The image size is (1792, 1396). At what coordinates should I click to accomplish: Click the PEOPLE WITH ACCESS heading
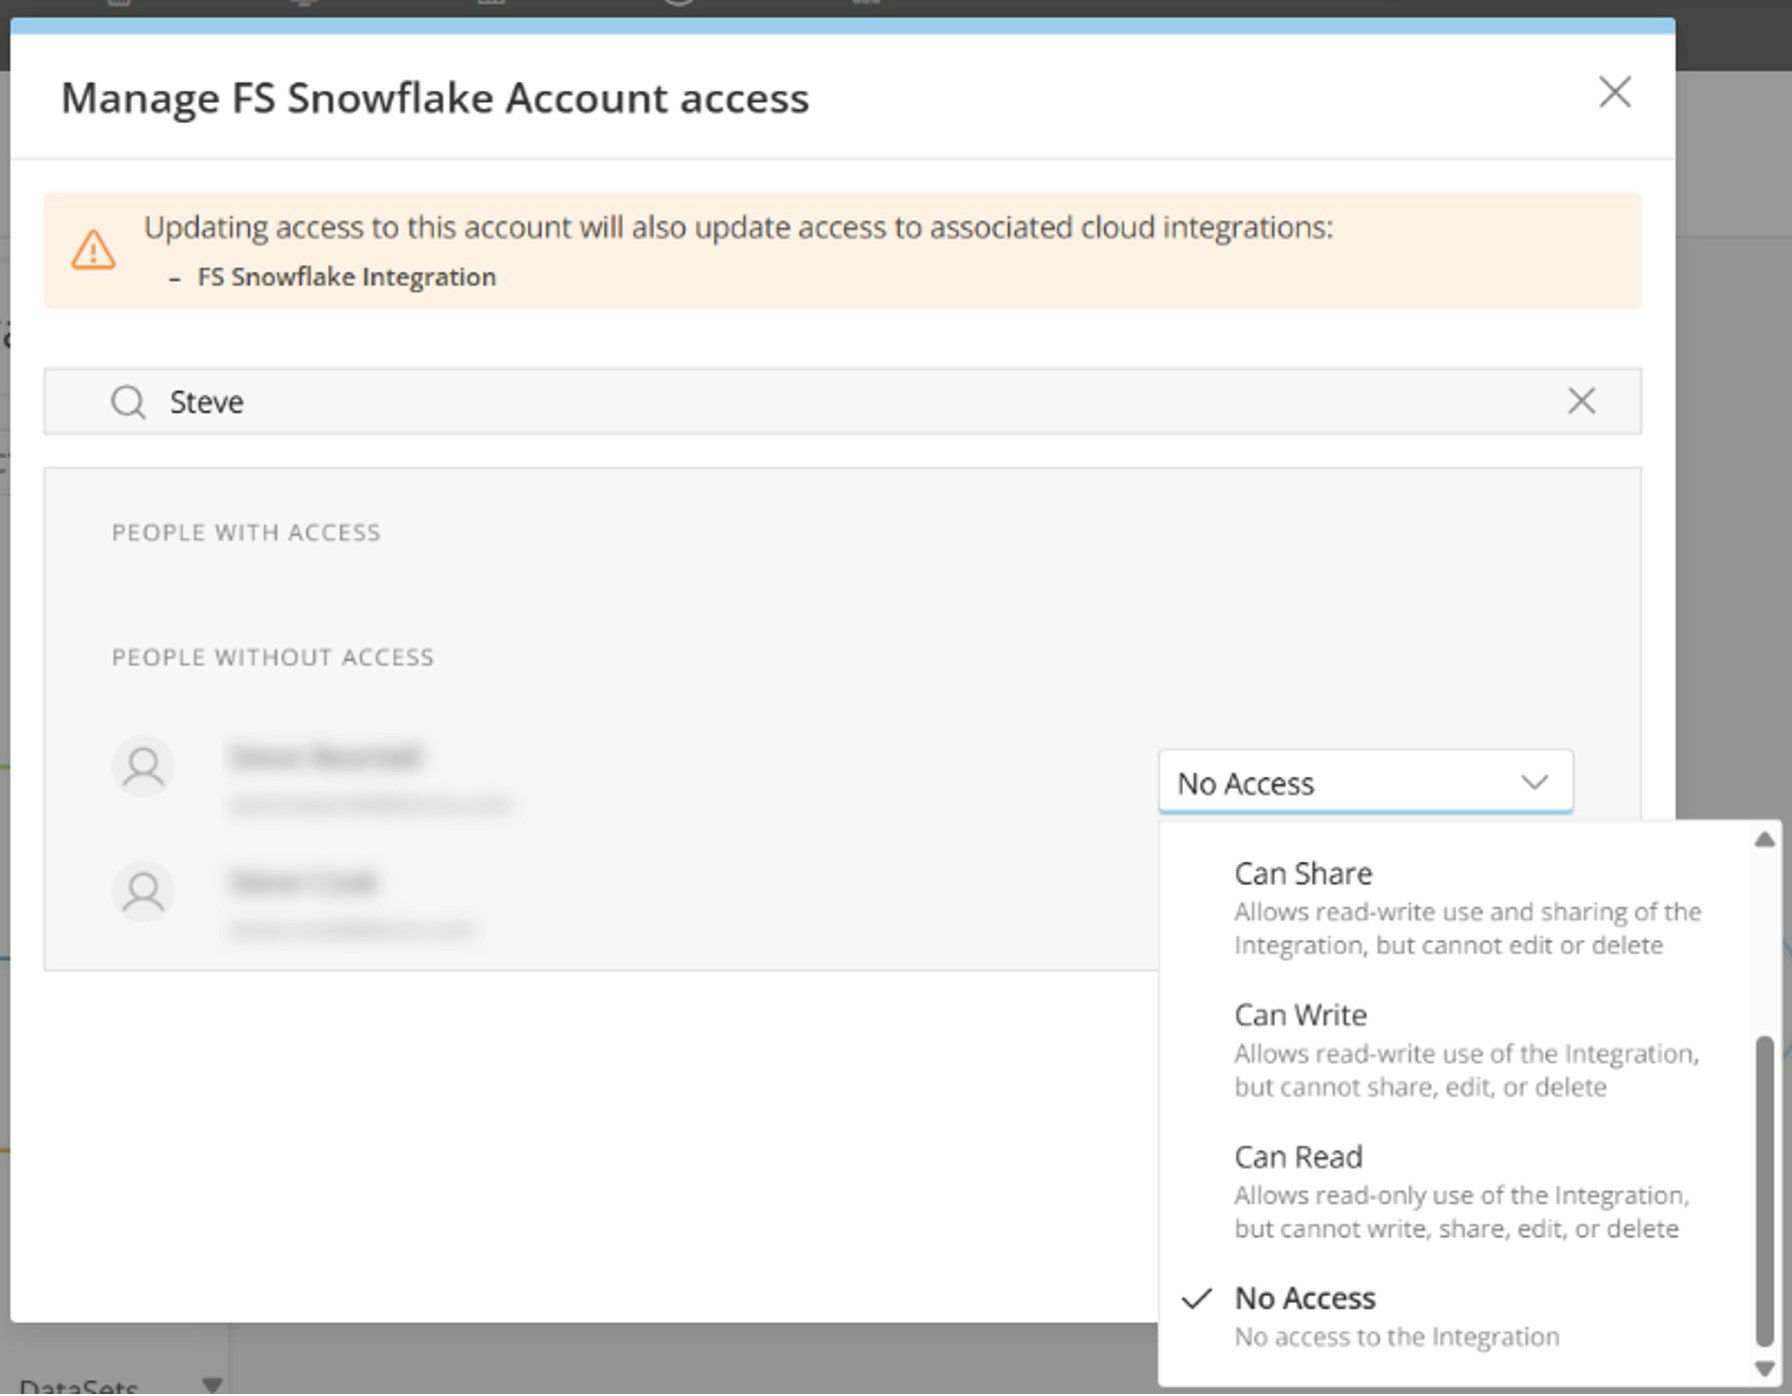pos(246,532)
